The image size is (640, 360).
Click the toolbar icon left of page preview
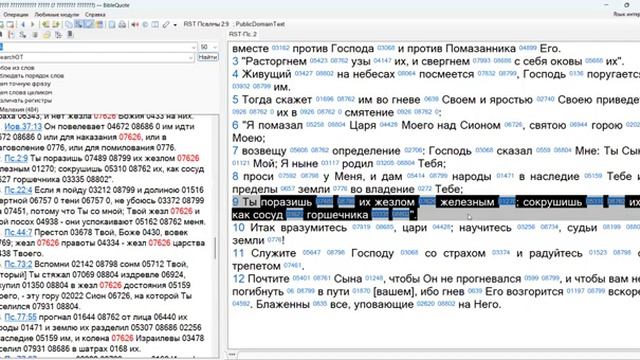click(99, 24)
